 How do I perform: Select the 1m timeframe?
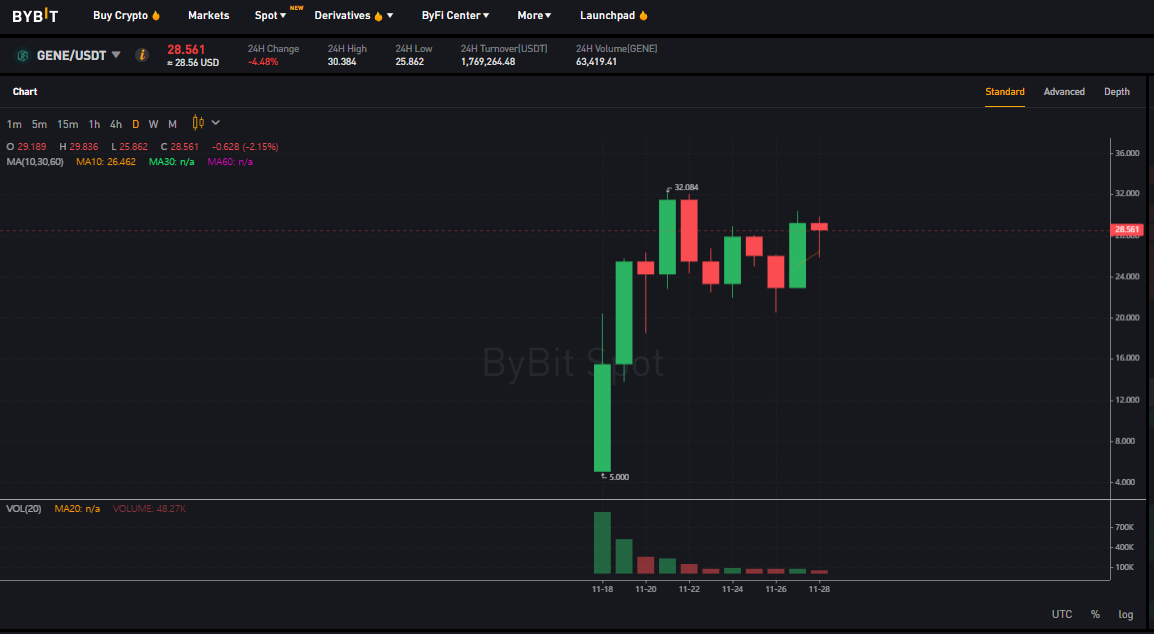pyautogui.click(x=14, y=124)
